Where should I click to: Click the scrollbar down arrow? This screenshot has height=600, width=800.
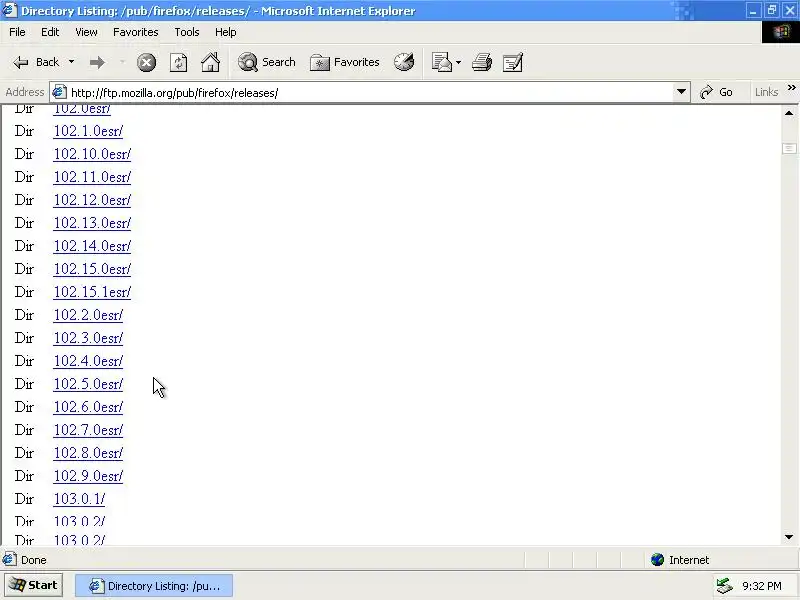[789, 537]
